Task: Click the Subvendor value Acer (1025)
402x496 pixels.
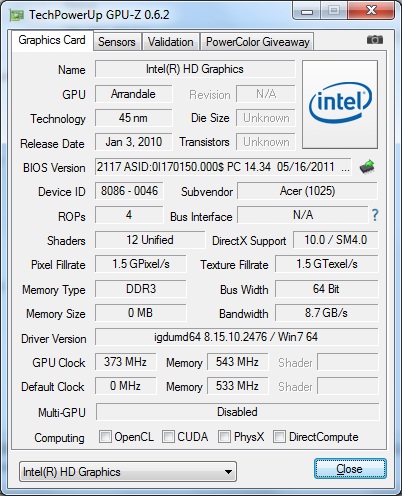Action: pos(307,191)
